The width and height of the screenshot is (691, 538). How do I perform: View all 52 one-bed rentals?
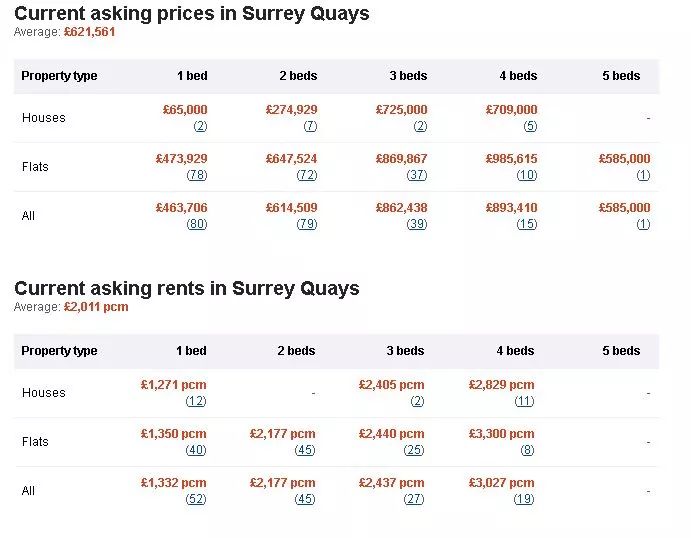(196, 499)
